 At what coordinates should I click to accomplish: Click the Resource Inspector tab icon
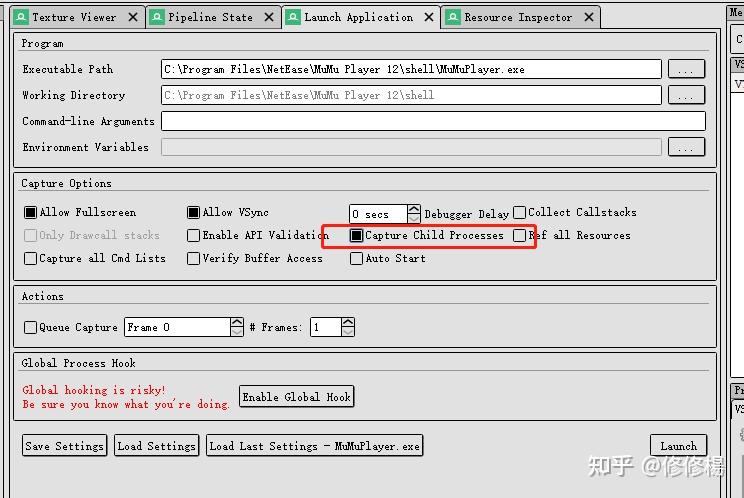[453, 18]
